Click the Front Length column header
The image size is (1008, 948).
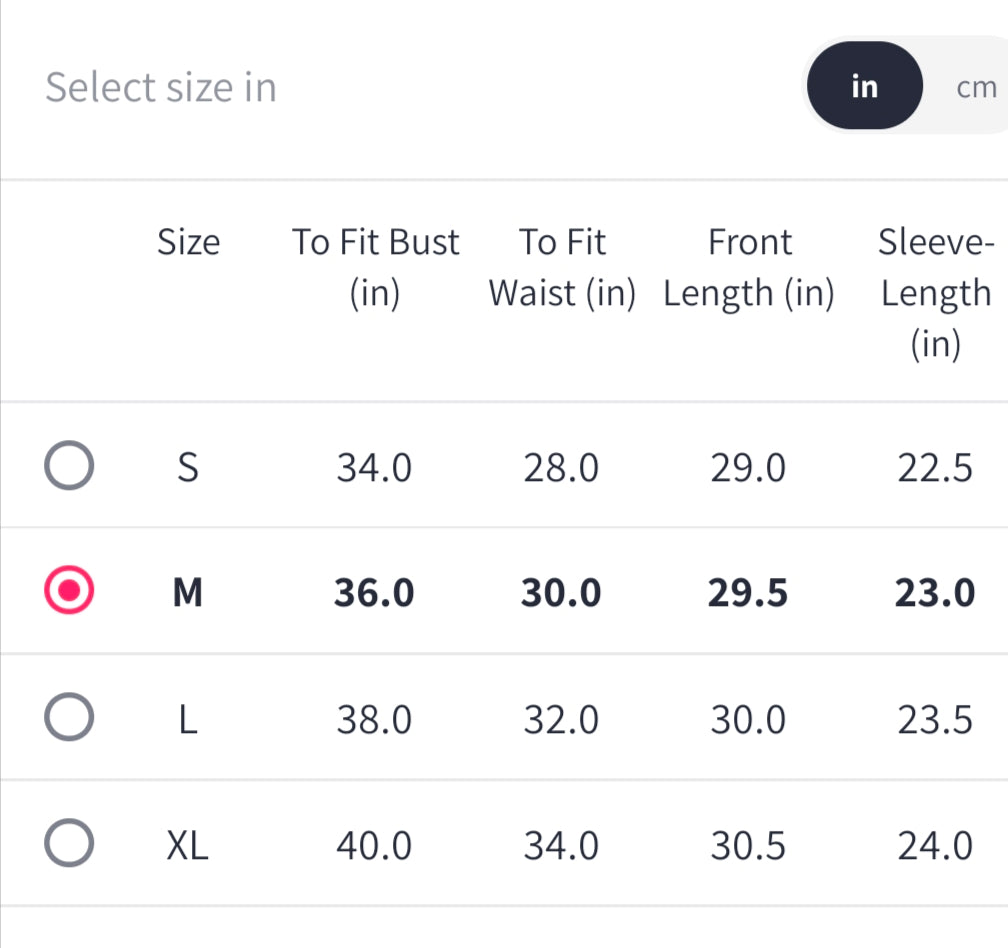point(749,267)
